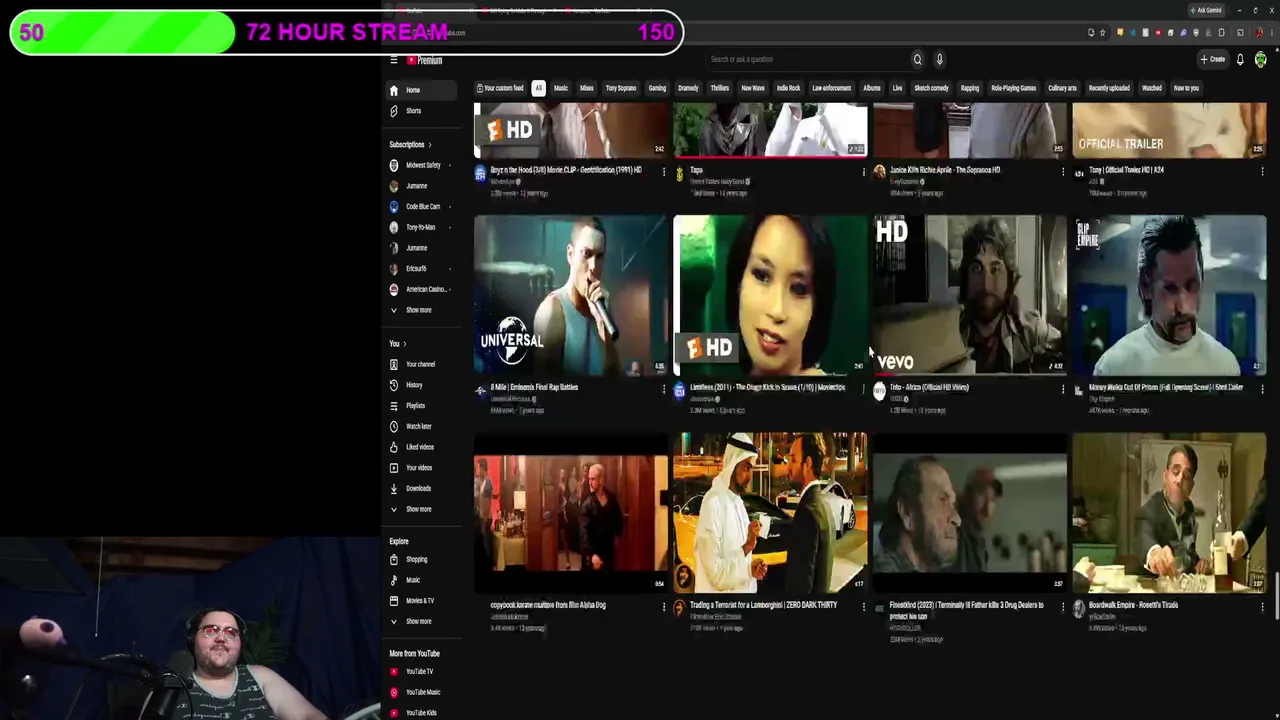Open the Midwest Safety subscription channel
The height and width of the screenshot is (720, 1280).
point(420,165)
